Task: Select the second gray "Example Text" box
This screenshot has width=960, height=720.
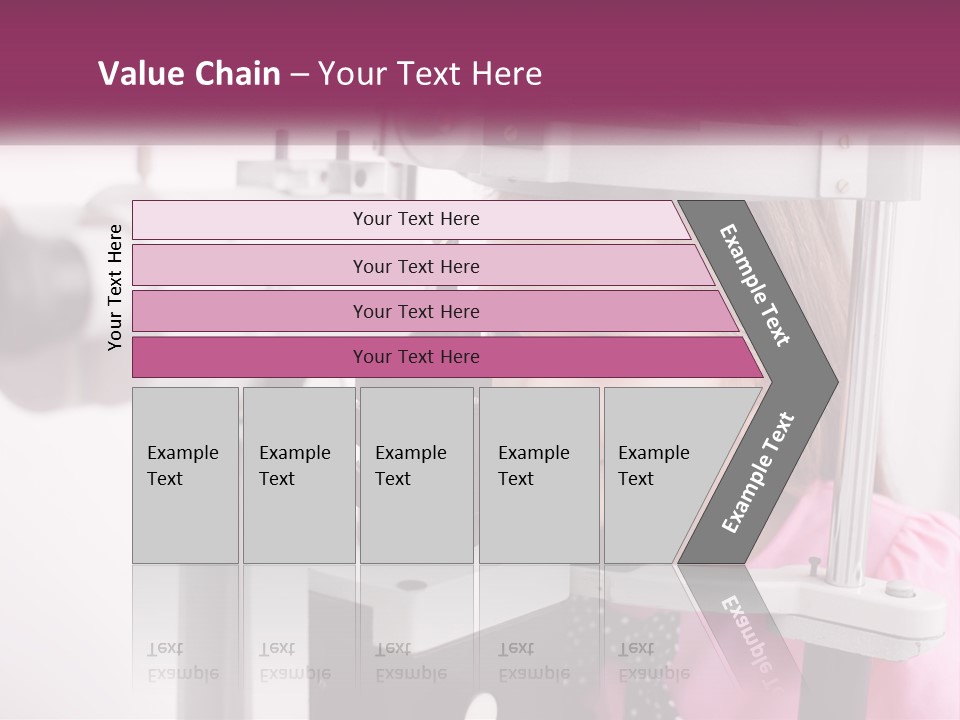Action: (298, 475)
